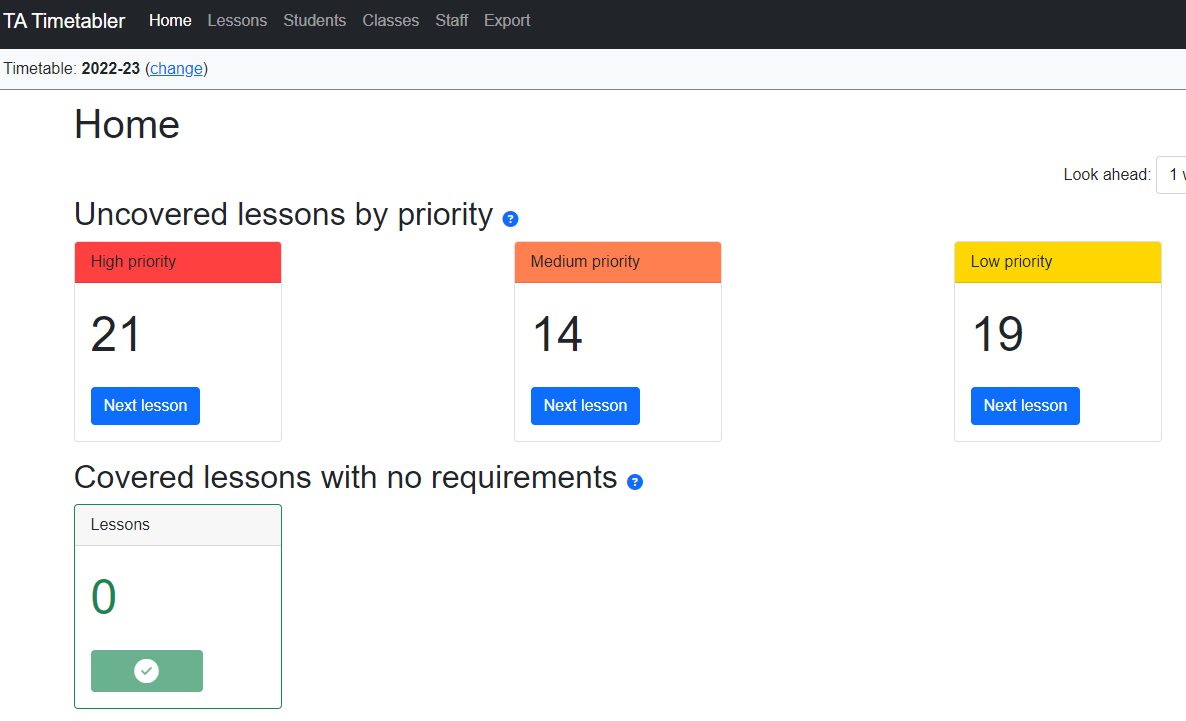The height and width of the screenshot is (721, 1186).
Task: Click the Lessons card header
Action: [178, 525]
